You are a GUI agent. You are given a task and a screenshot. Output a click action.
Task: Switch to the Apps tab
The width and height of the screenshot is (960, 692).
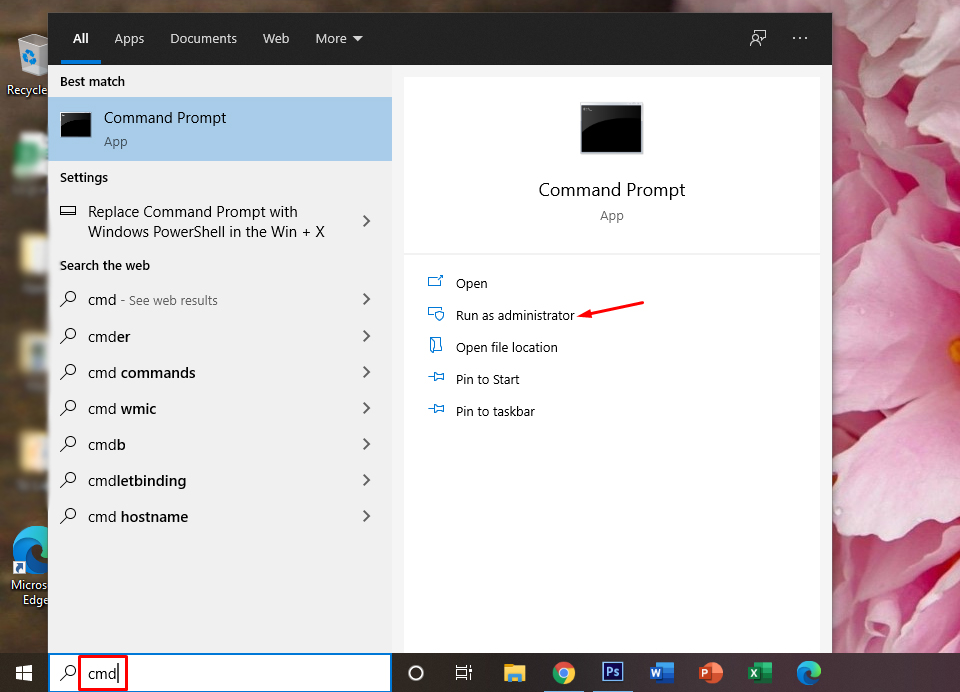(129, 38)
